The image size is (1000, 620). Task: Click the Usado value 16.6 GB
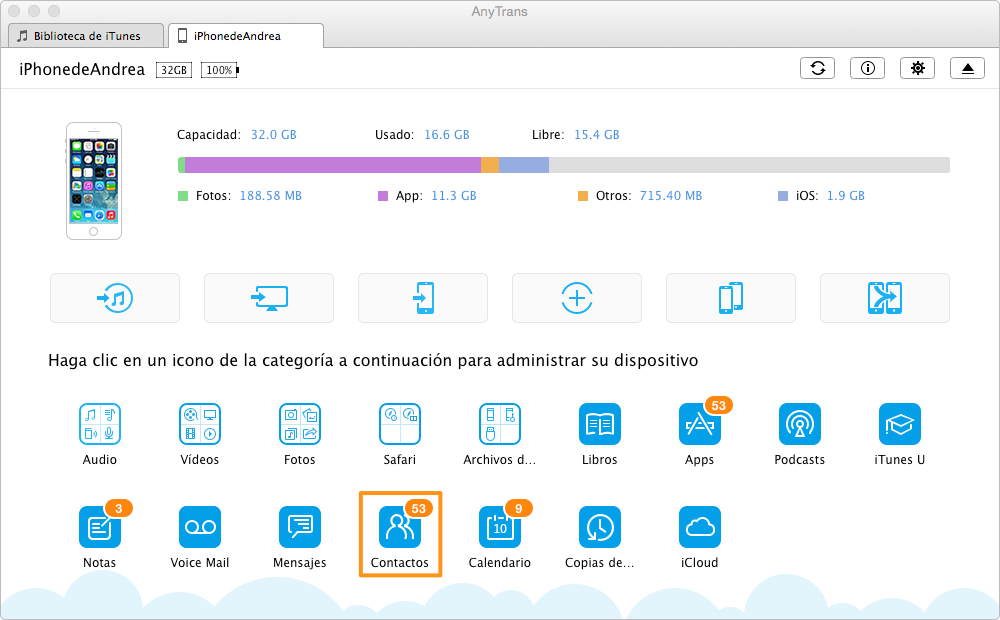pos(447,135)
